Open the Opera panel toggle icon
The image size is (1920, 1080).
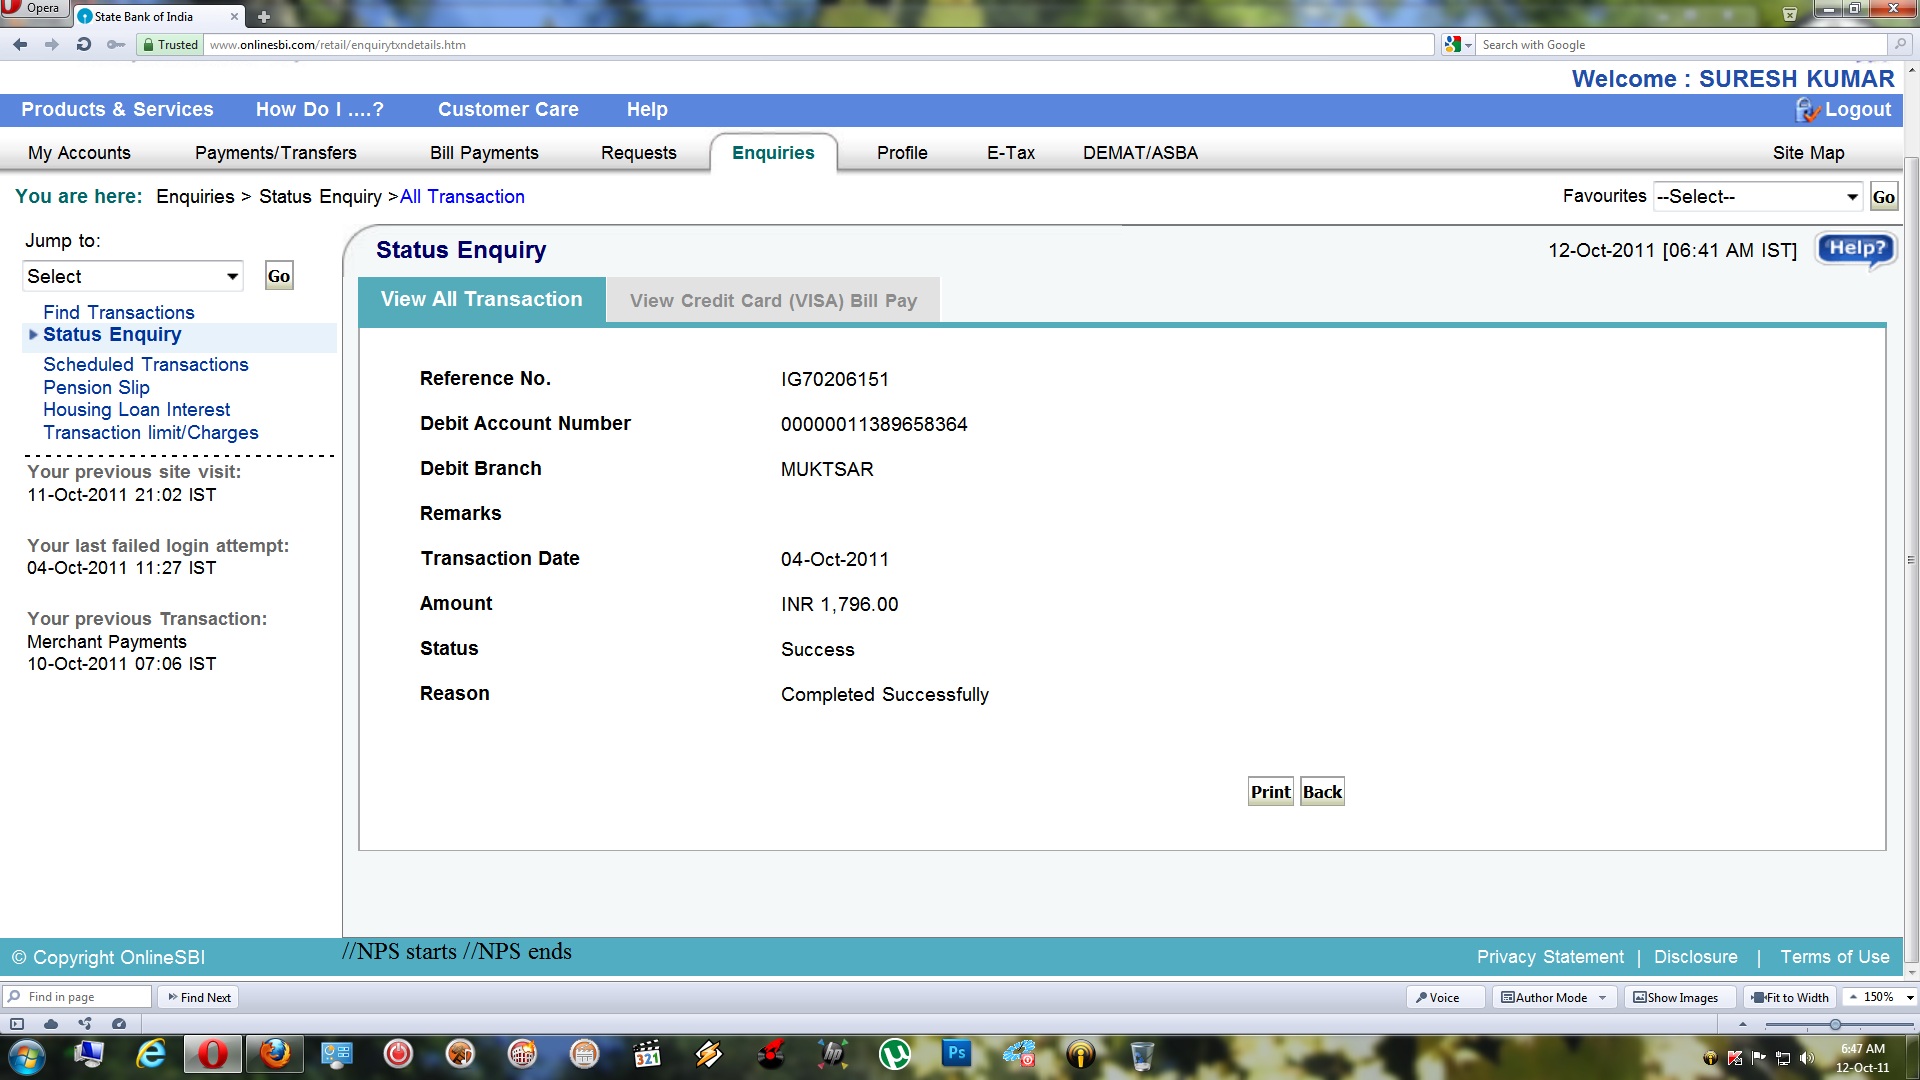point(17,1024)
